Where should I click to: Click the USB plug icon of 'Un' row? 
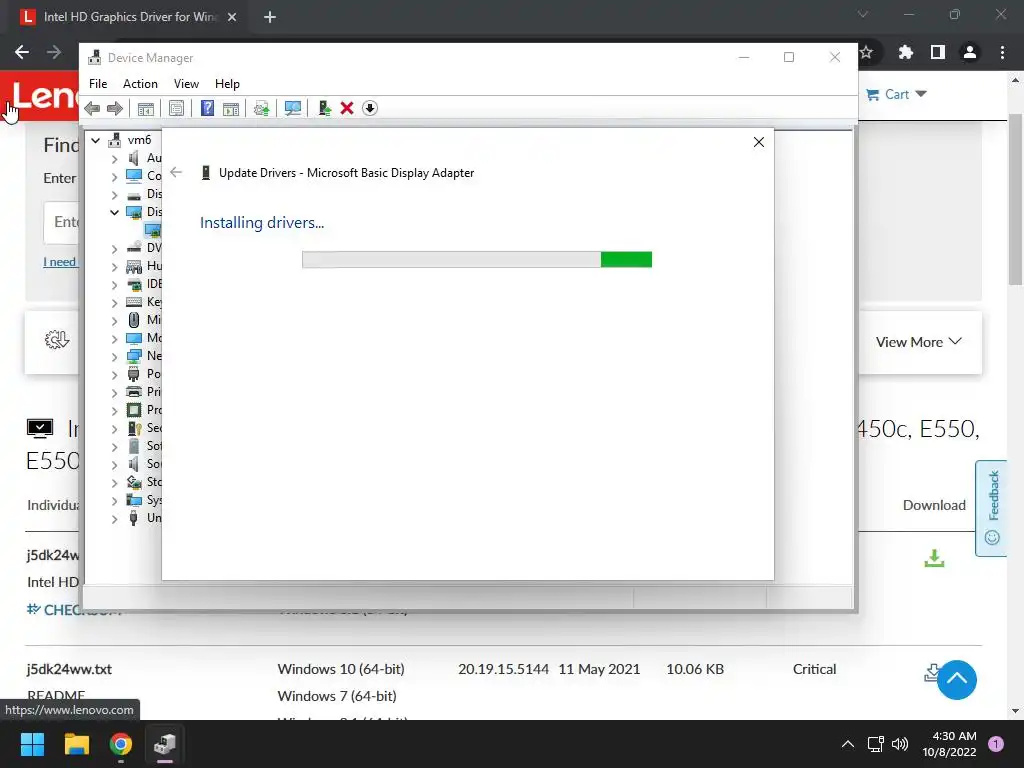pyautogui.click(x=134, y=518)
